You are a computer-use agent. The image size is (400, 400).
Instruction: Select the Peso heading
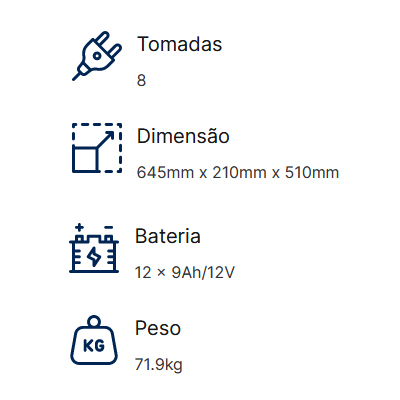click(x=158, y=328)
